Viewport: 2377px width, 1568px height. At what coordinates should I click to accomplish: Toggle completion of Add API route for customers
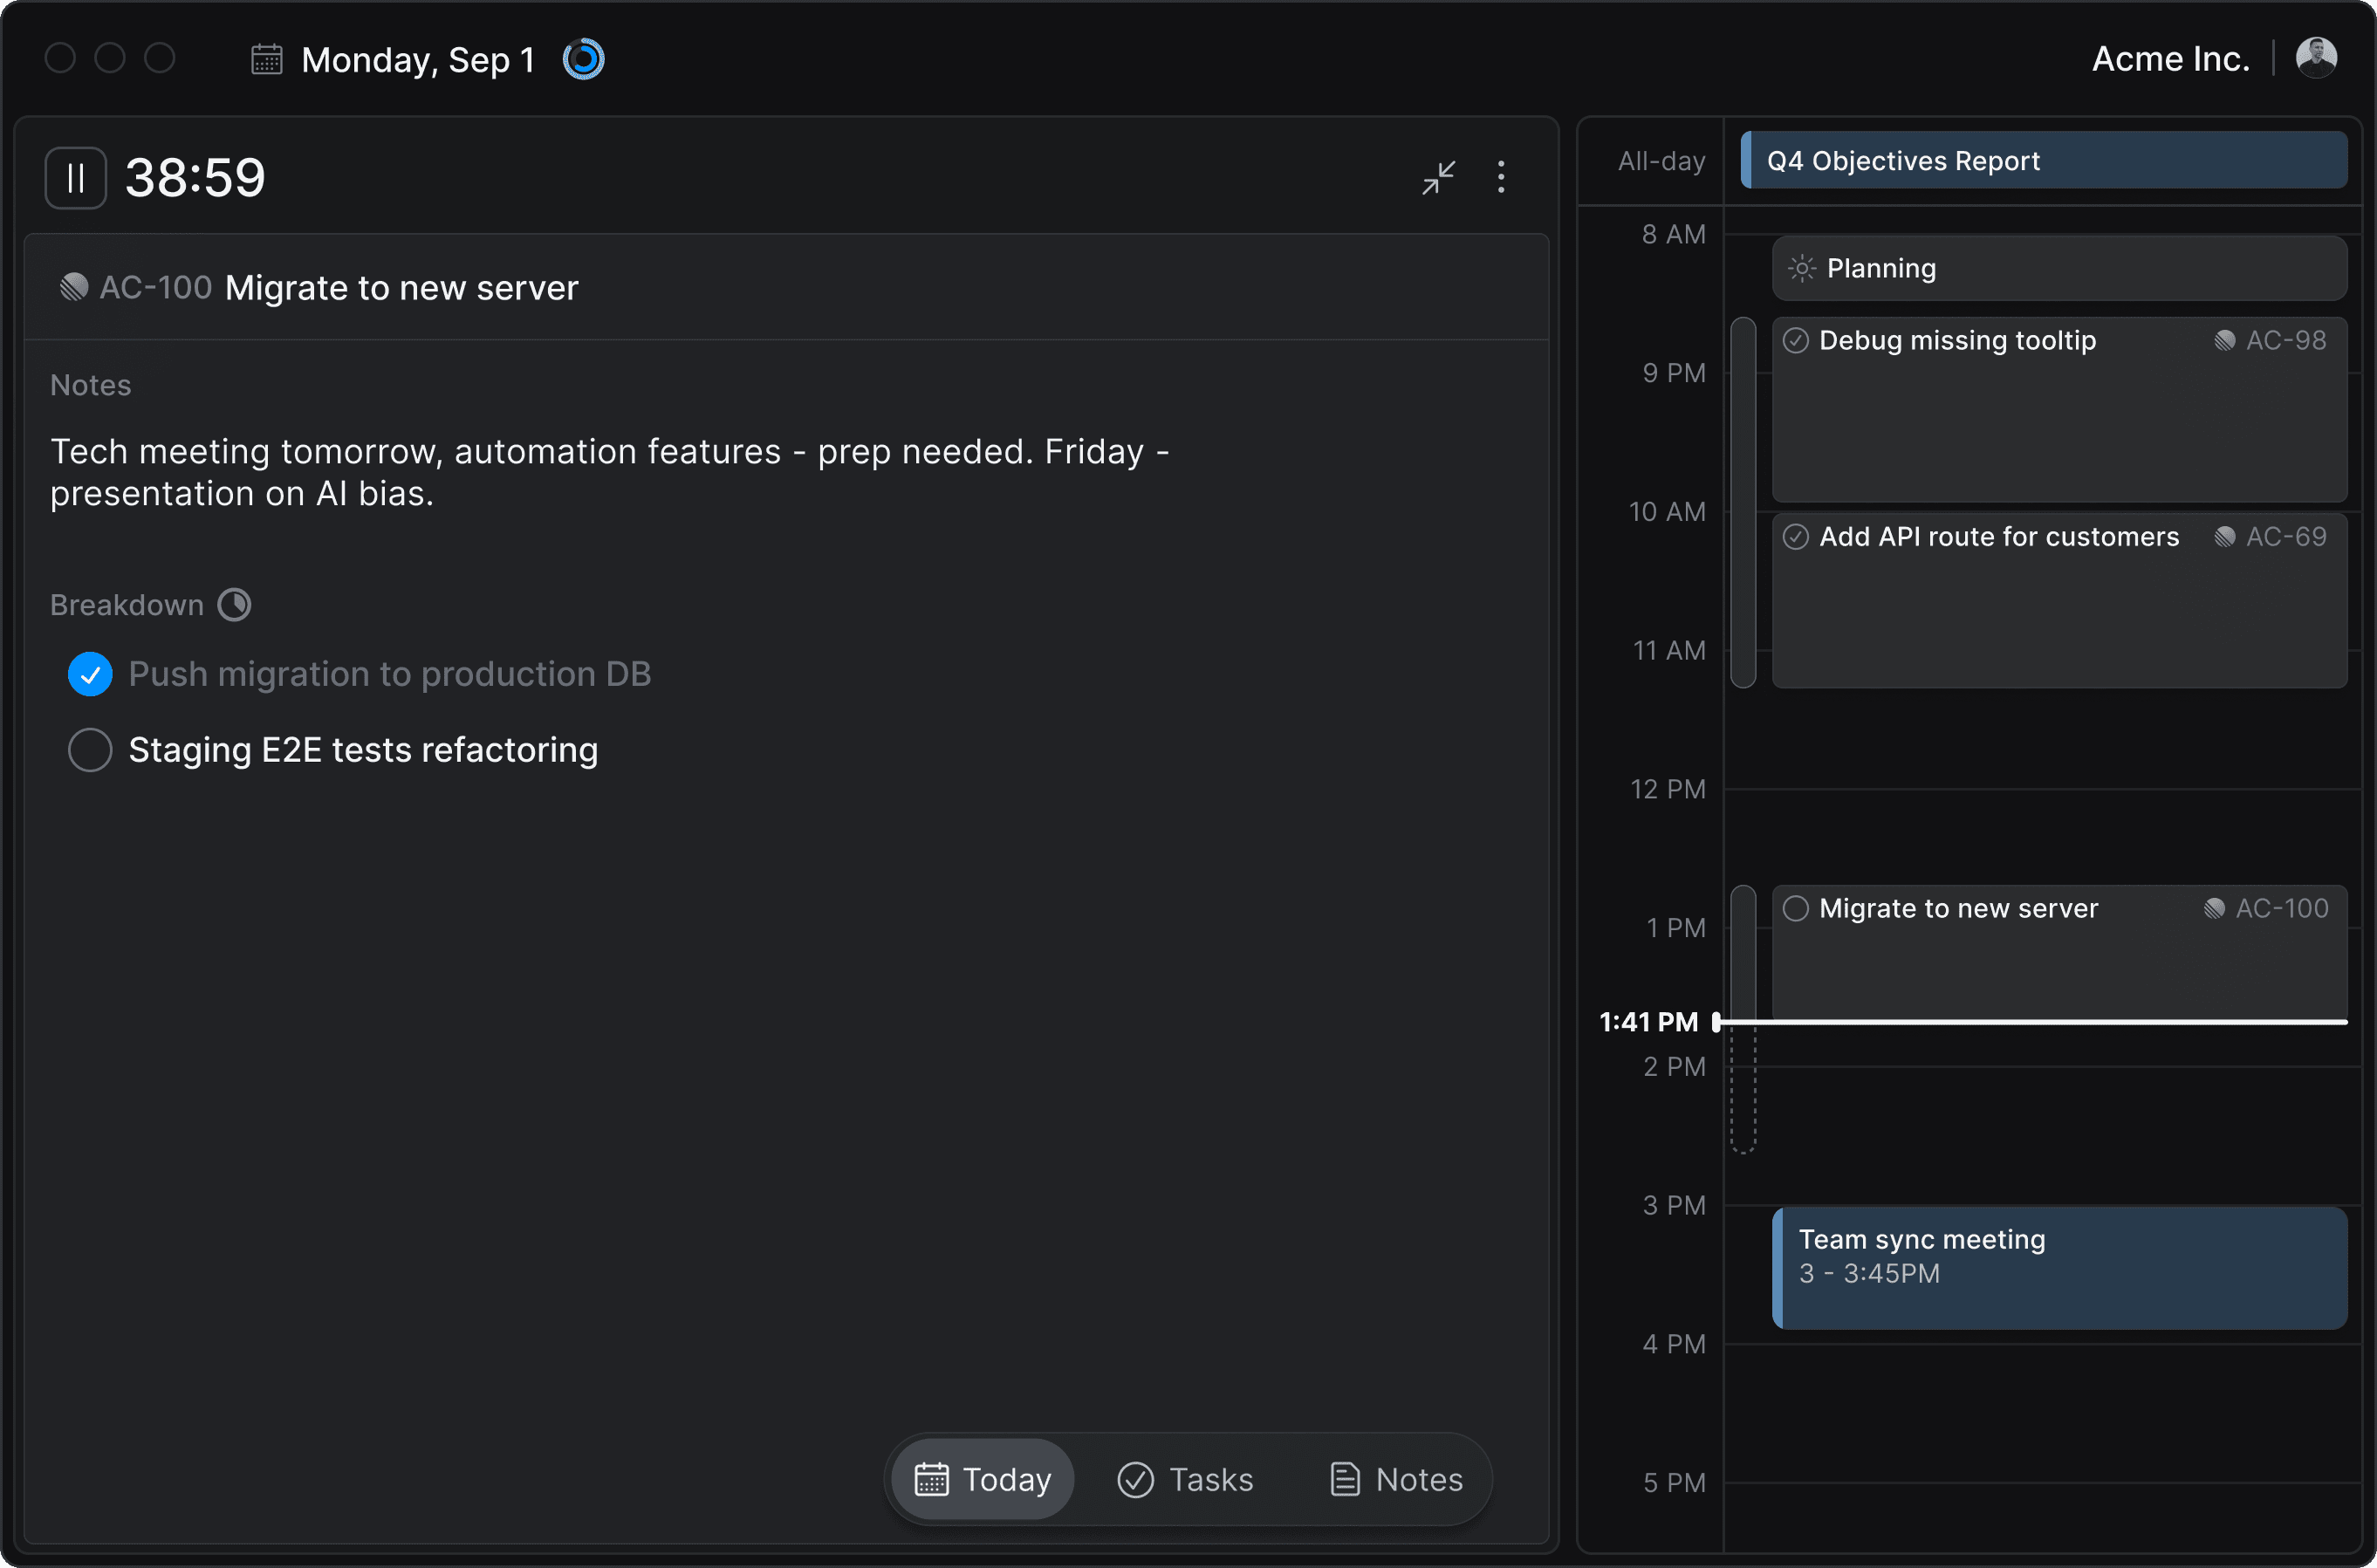coord(1795,536)
